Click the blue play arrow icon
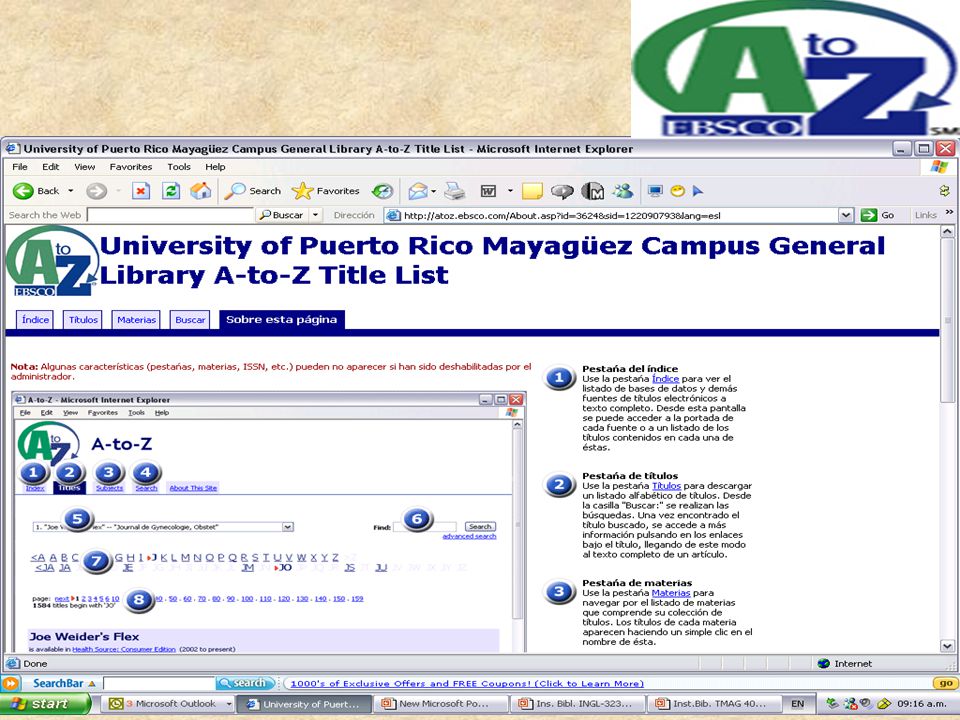The height and width of the screenshot is (720, 960). [697, 191]
